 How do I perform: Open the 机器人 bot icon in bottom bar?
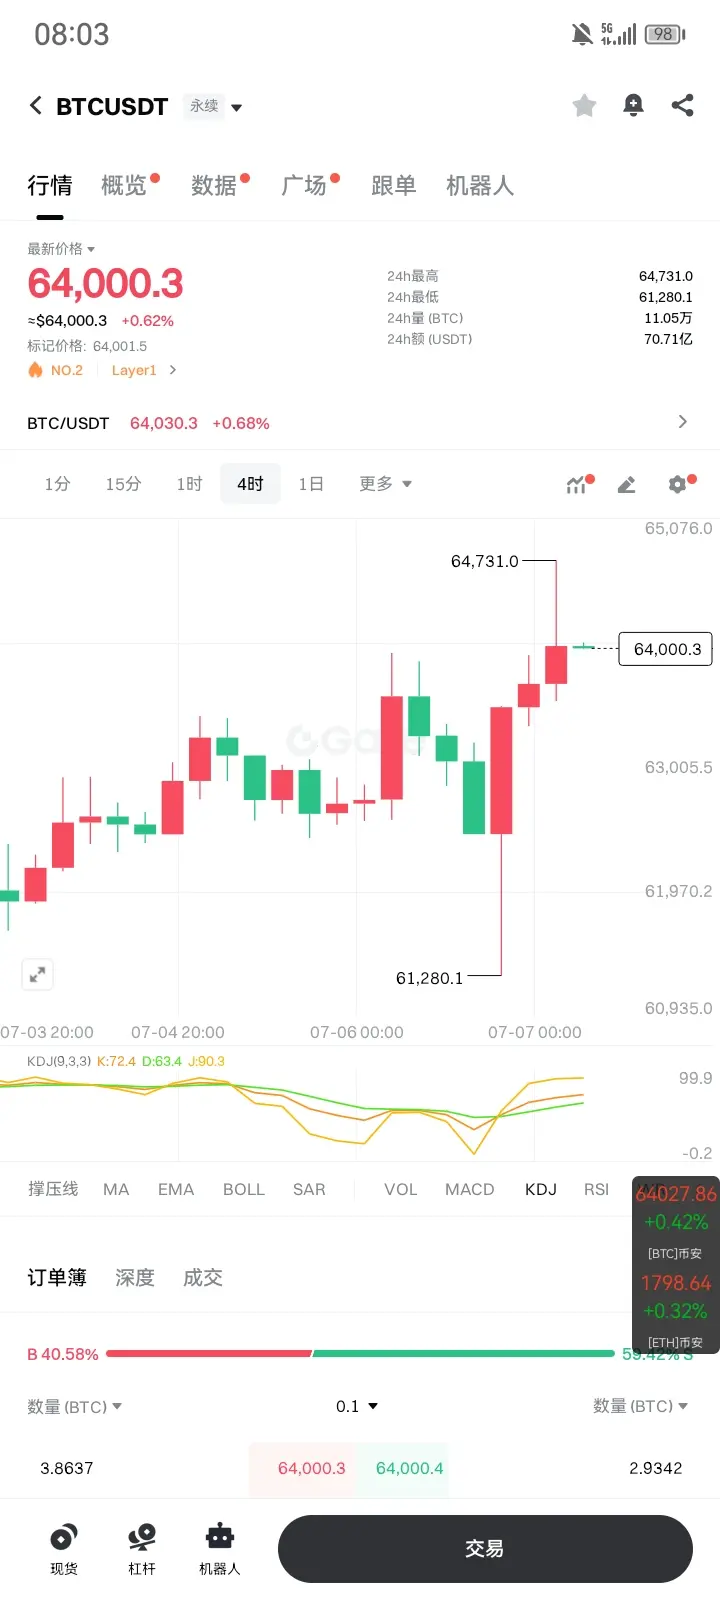(220, 1549)
